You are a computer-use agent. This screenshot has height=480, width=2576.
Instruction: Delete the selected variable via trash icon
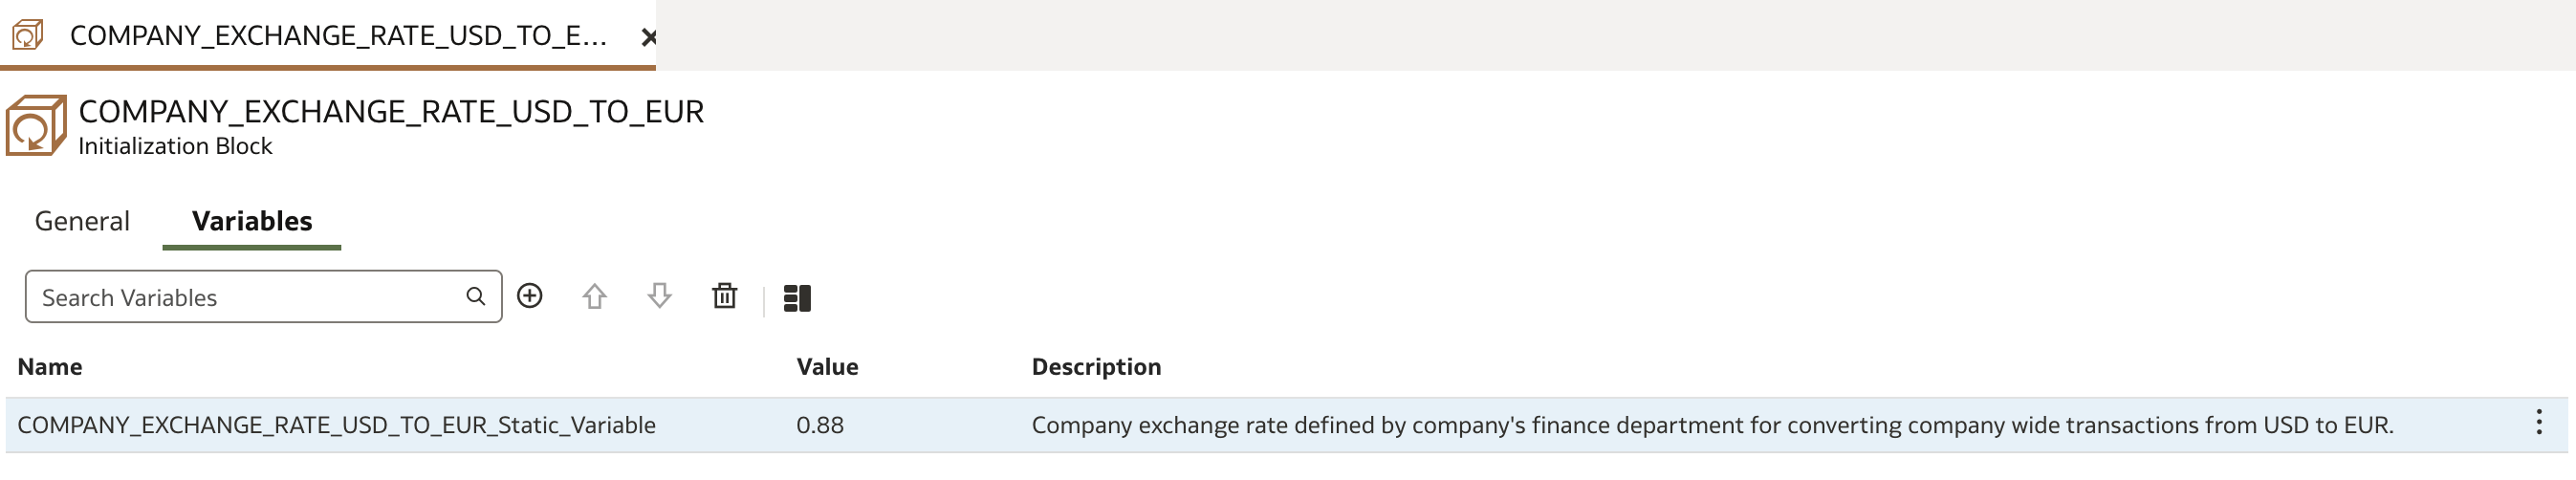click(724, 296)
